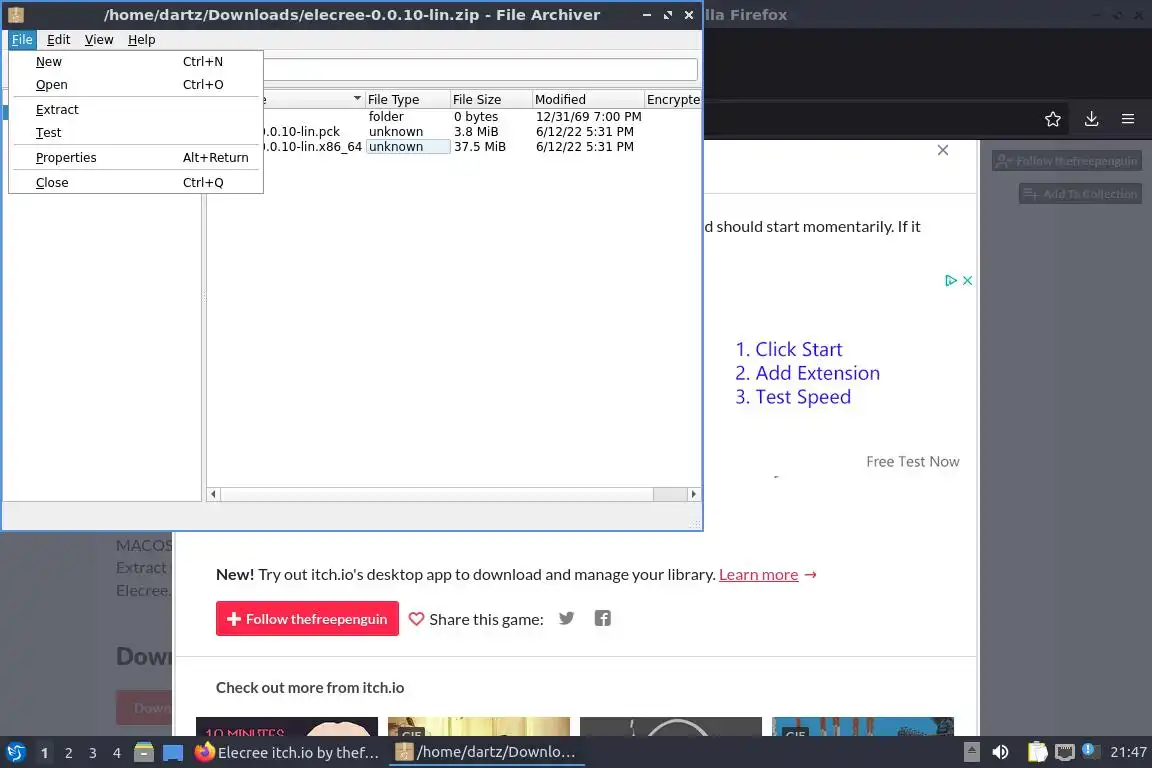Choose Close in the File menu
Viewport: 1152px width, 768px height.
135,182
